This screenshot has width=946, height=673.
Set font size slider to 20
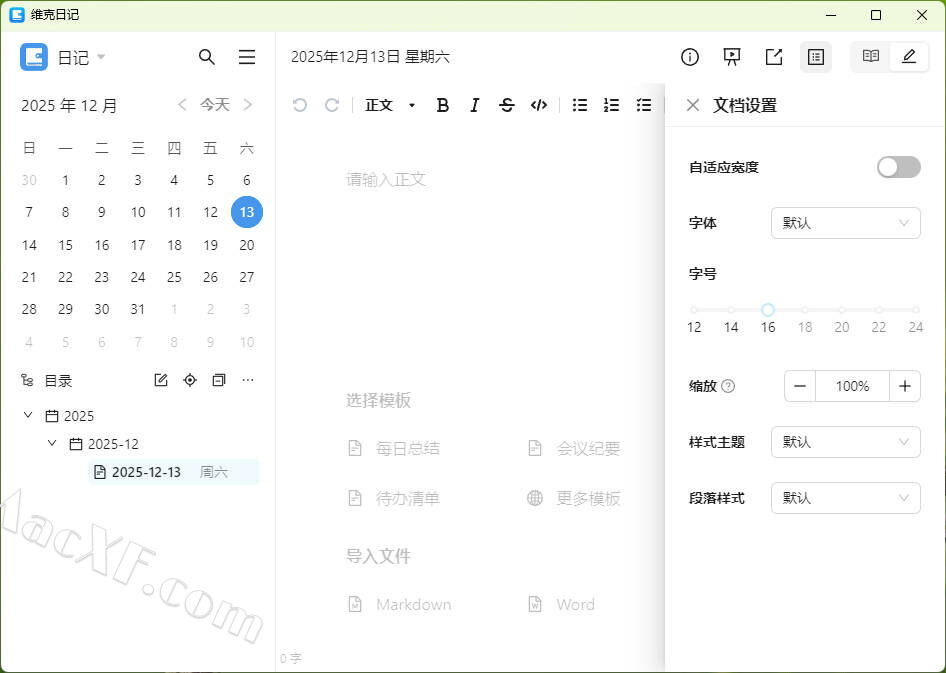click(x=842, y=310)
